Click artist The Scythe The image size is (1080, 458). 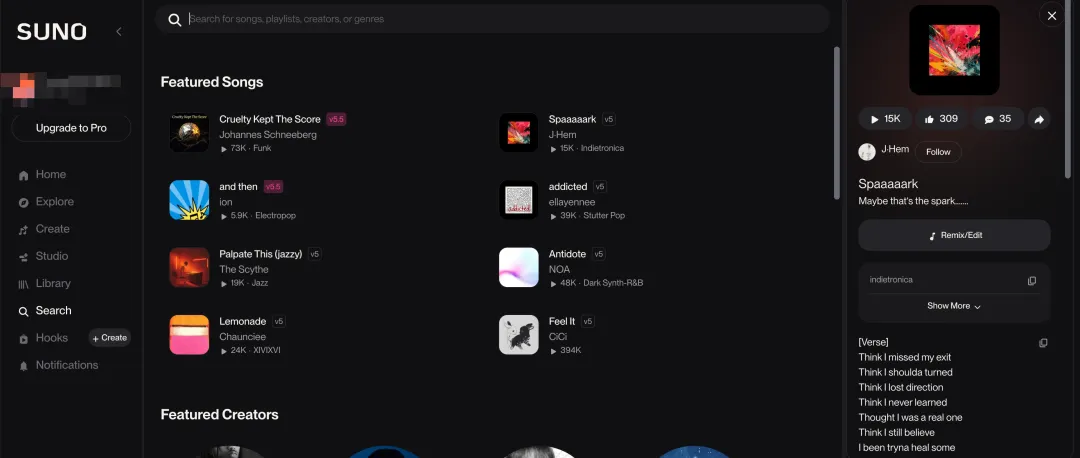click(244, 269)
